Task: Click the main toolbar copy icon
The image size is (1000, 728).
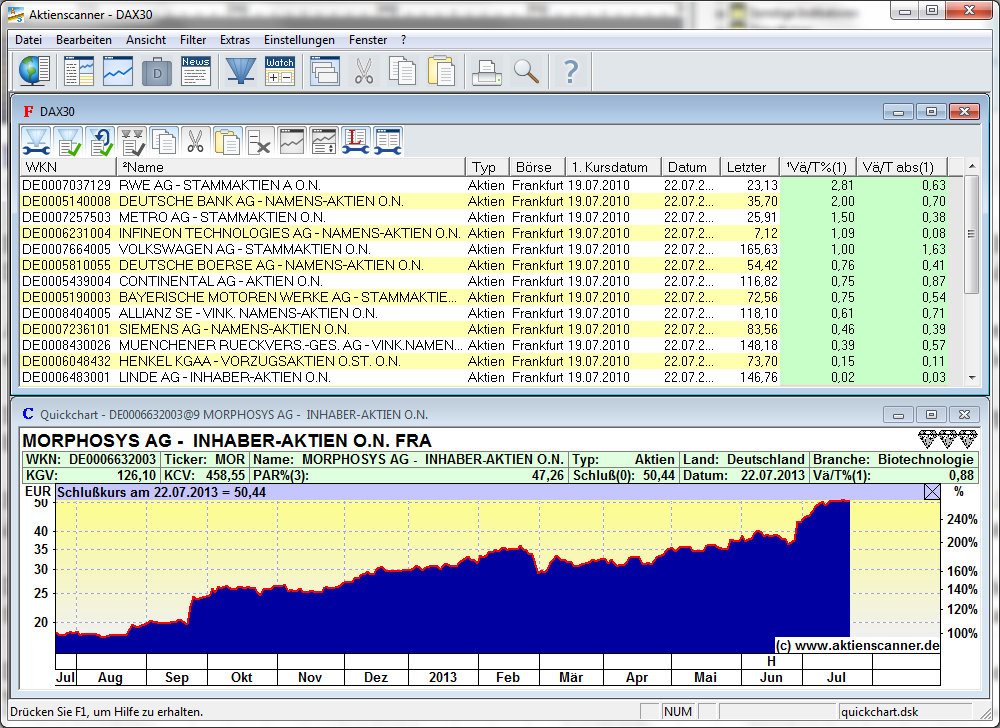Action: pos(402,71)
